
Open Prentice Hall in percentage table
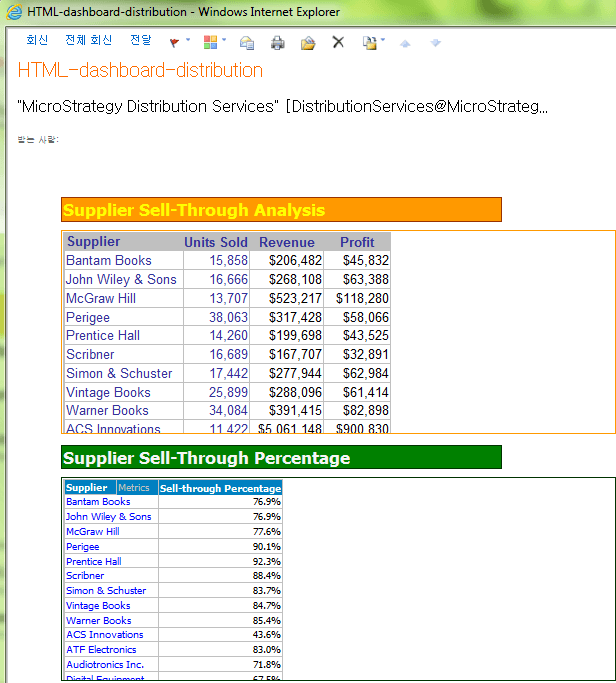pos(94,561)
